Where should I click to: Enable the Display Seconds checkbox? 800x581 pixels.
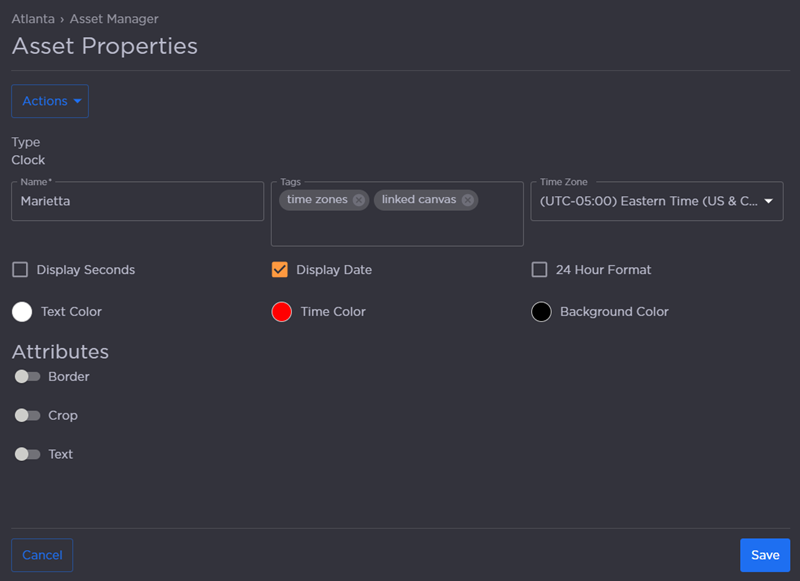[20, 270]
